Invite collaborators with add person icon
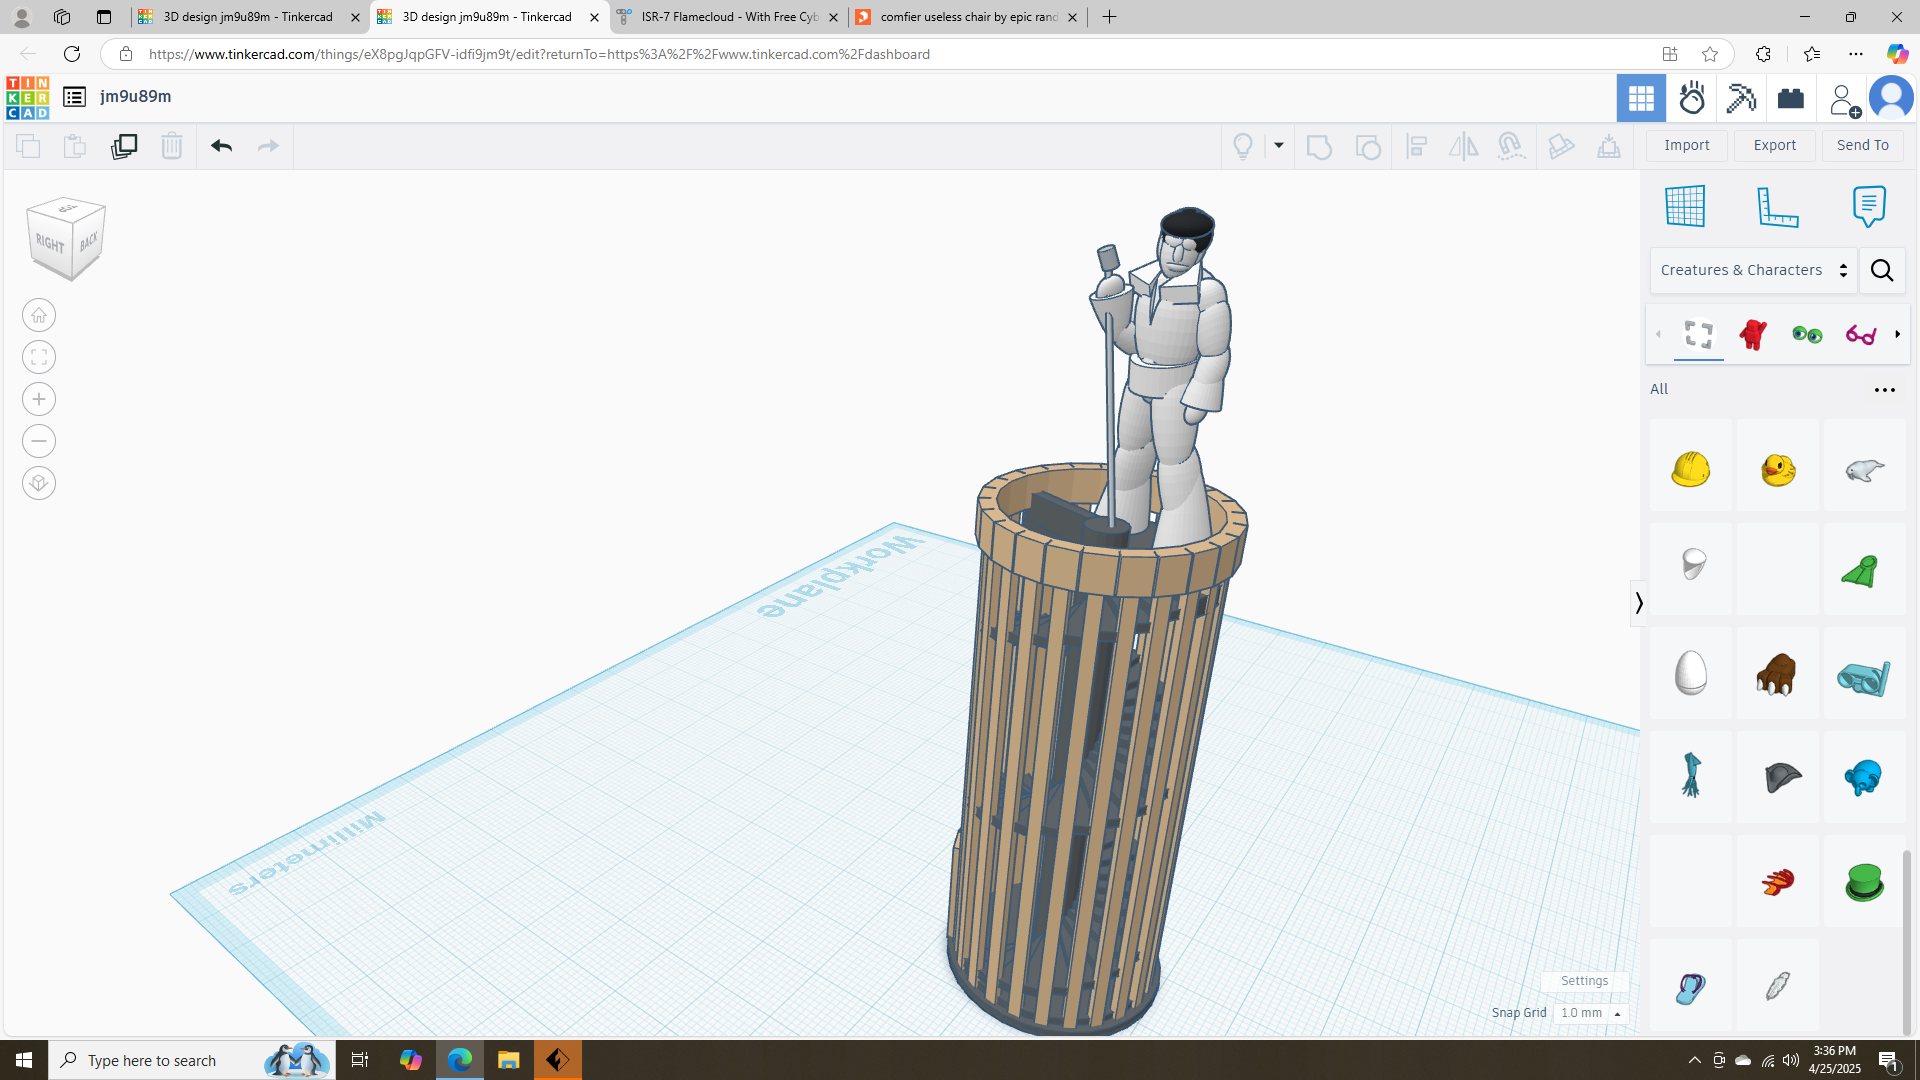 pyautogui.click(x=1843, y=99)
